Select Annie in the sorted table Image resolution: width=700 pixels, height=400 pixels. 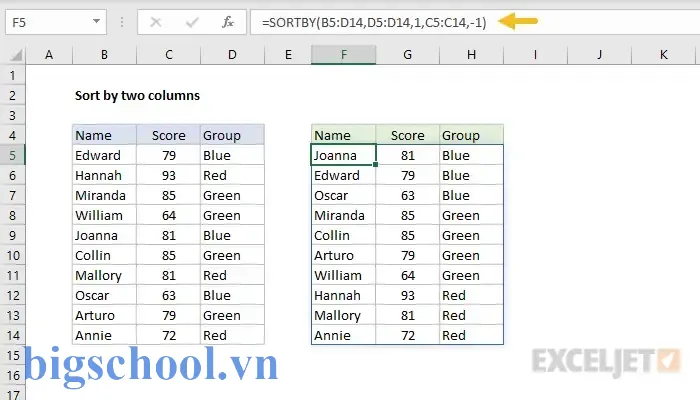click(344, 335)
